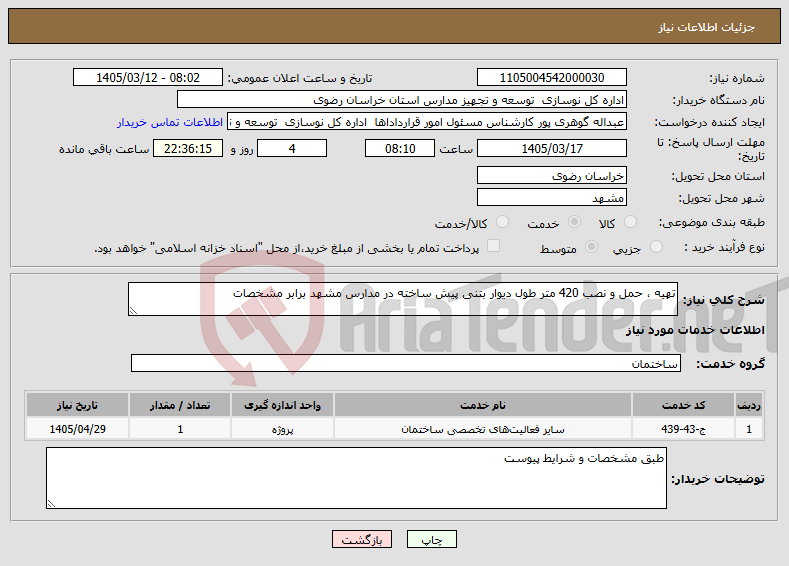The image size is (789, 566).
Task: Click the row number cell 1
Action: [749, 429]
